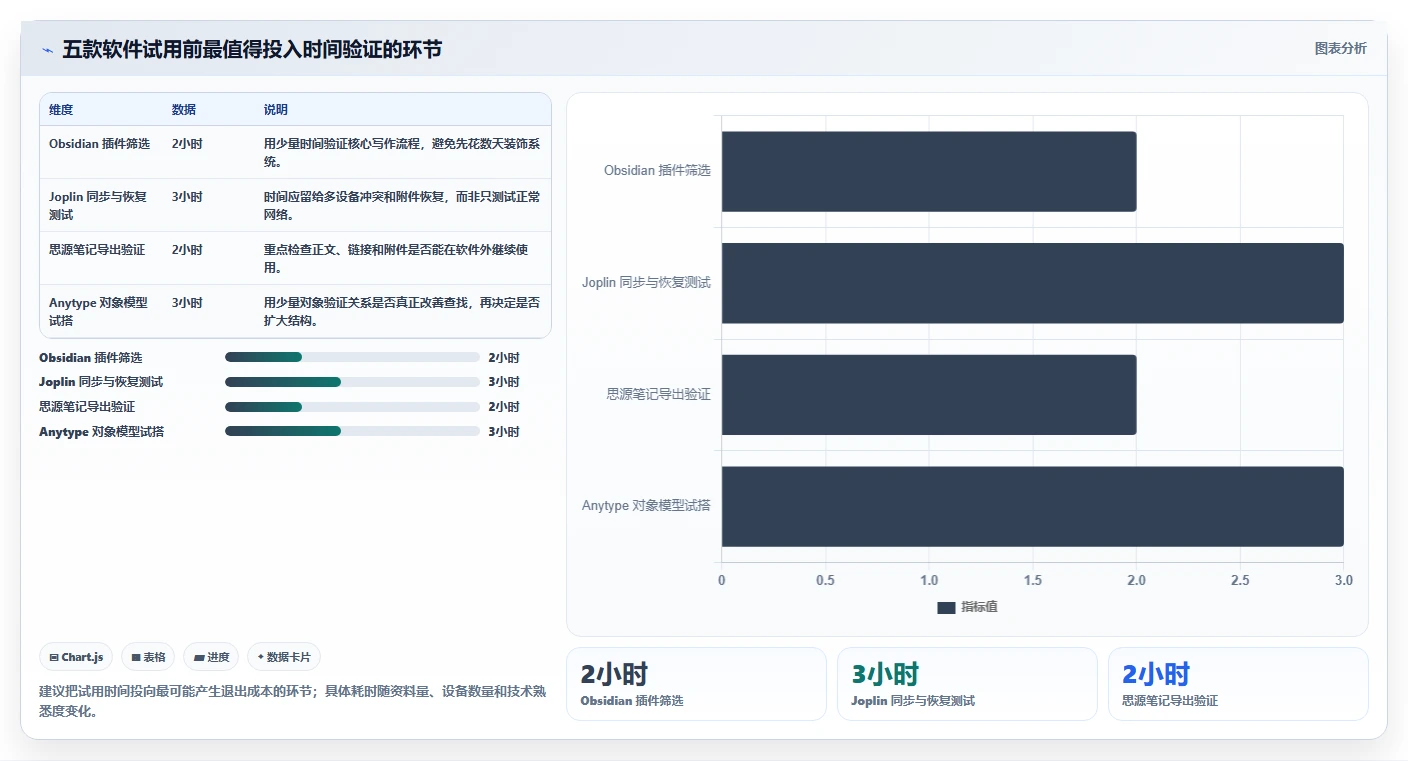The image size is (1408, 761).
Task: Click the Anytype 对象模型试搭 chart bar
Action: (1033, 506)
